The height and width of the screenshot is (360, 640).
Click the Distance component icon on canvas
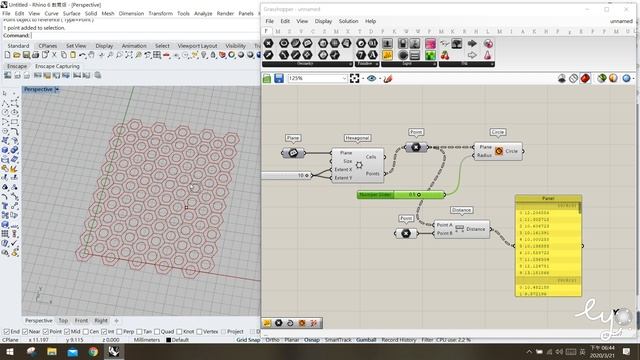point(460,228)
